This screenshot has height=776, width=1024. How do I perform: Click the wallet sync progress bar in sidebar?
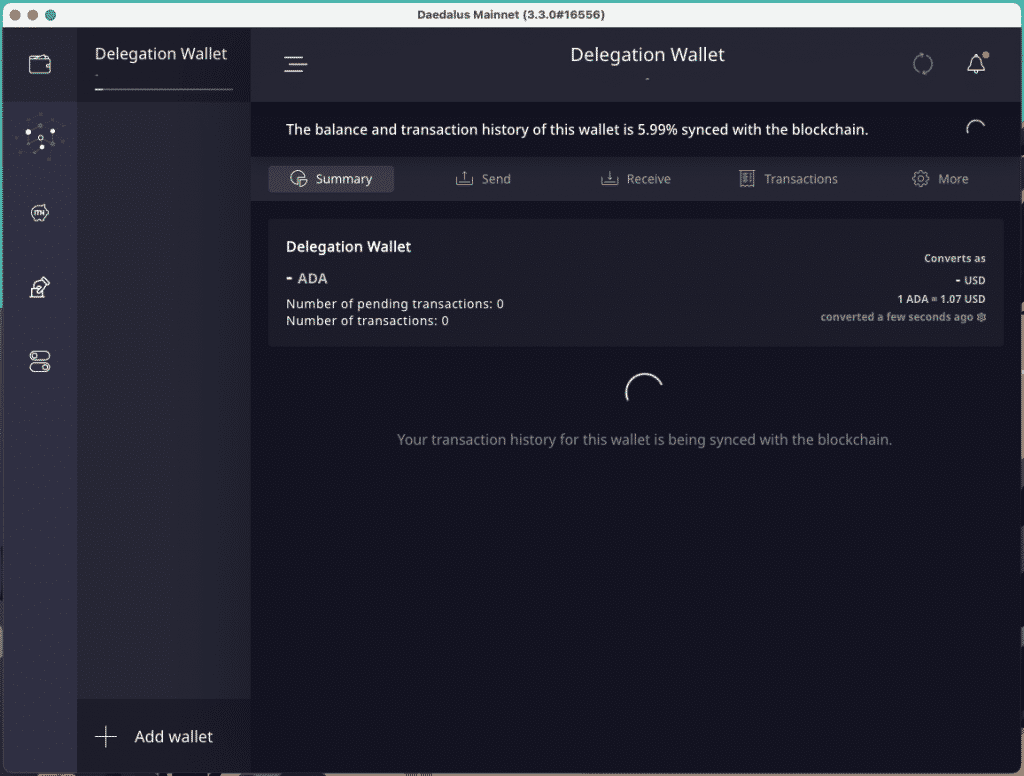pos(163,89)
